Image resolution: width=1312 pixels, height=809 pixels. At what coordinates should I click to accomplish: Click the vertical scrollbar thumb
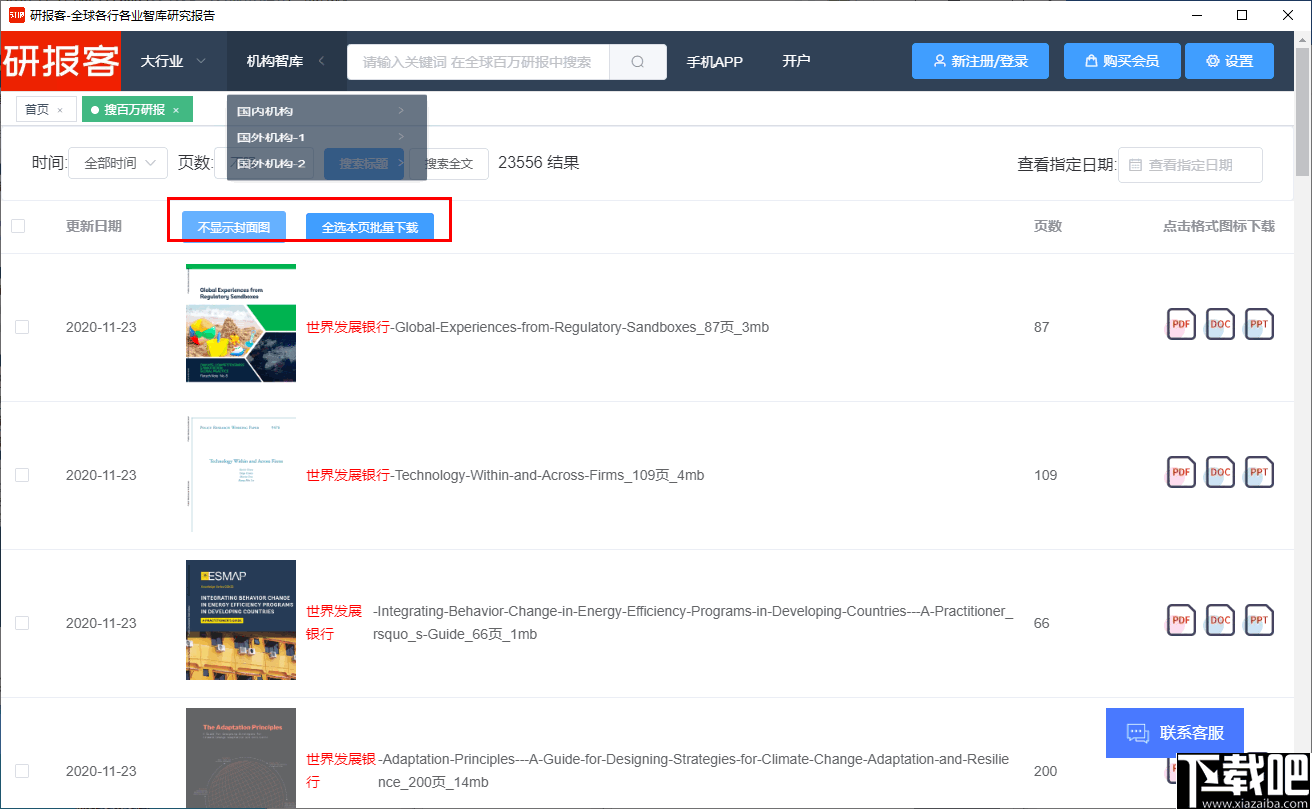coord(1302,110)
